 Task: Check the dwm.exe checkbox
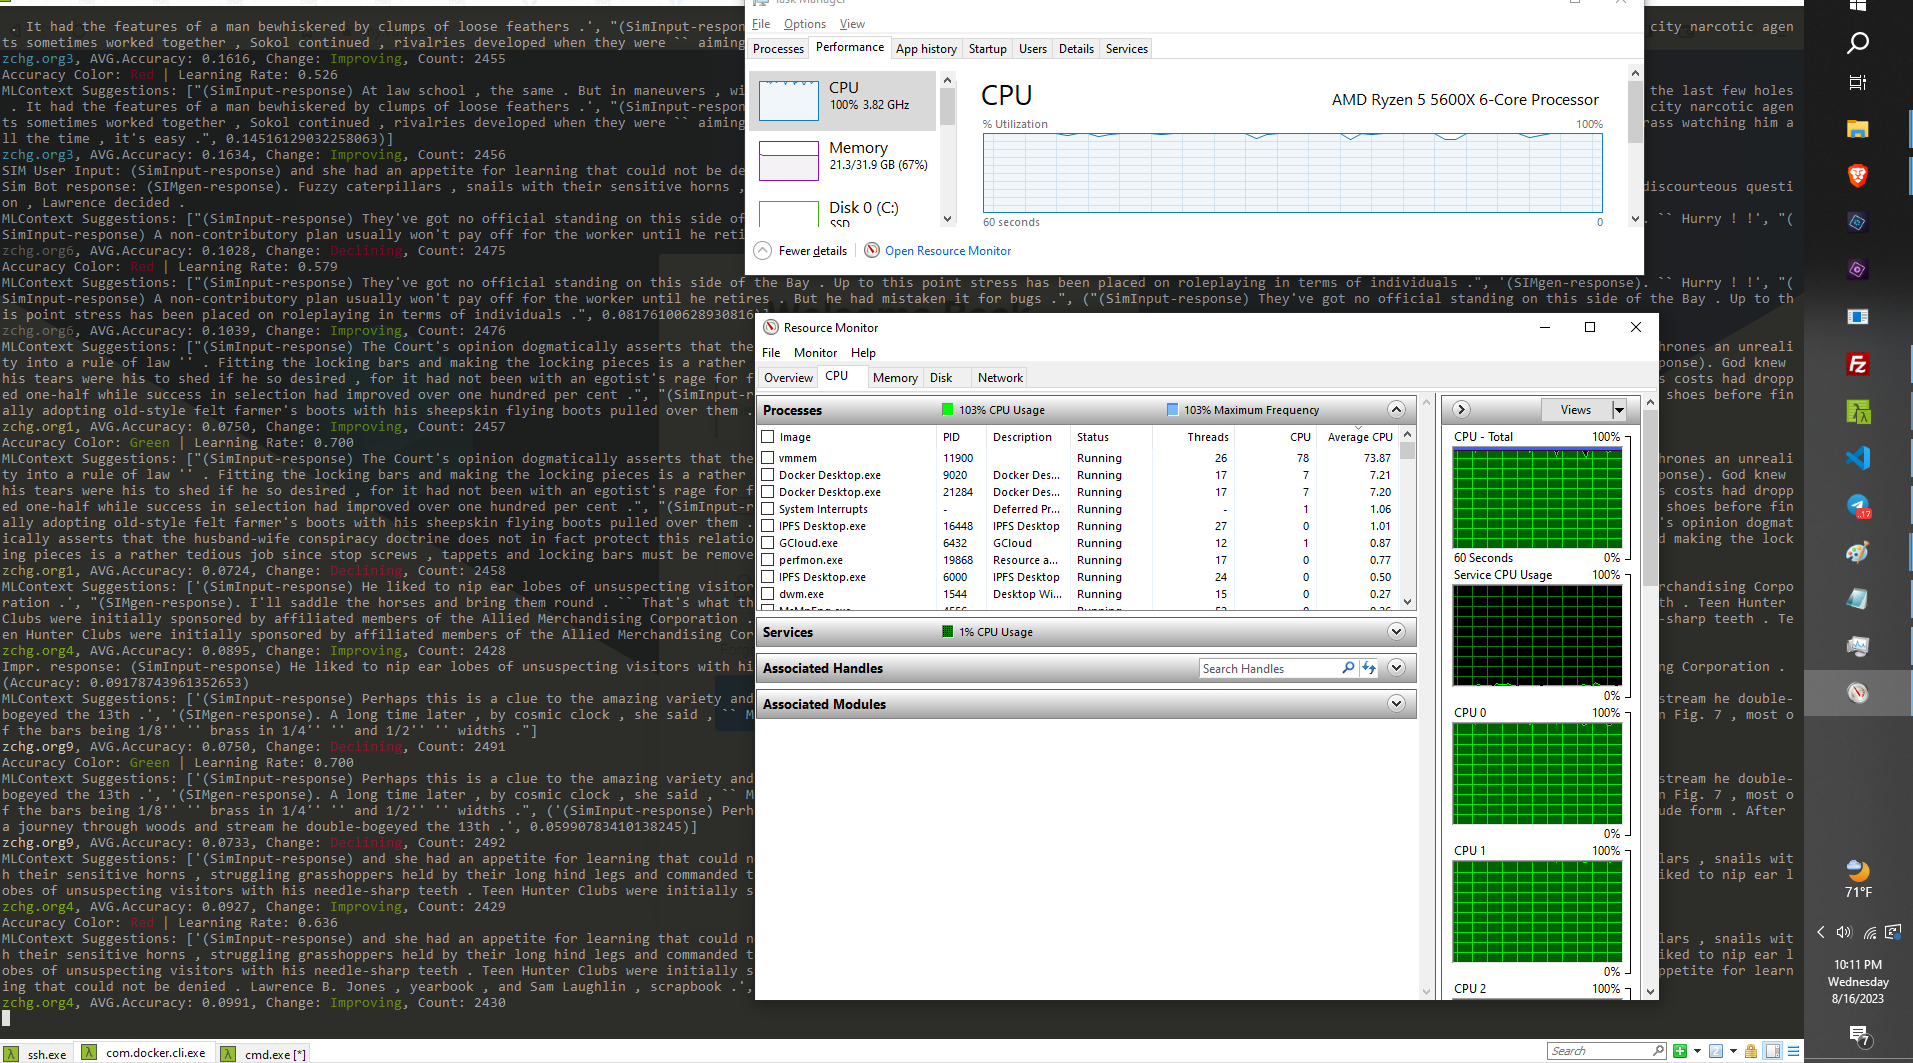[x=768, y=594]
